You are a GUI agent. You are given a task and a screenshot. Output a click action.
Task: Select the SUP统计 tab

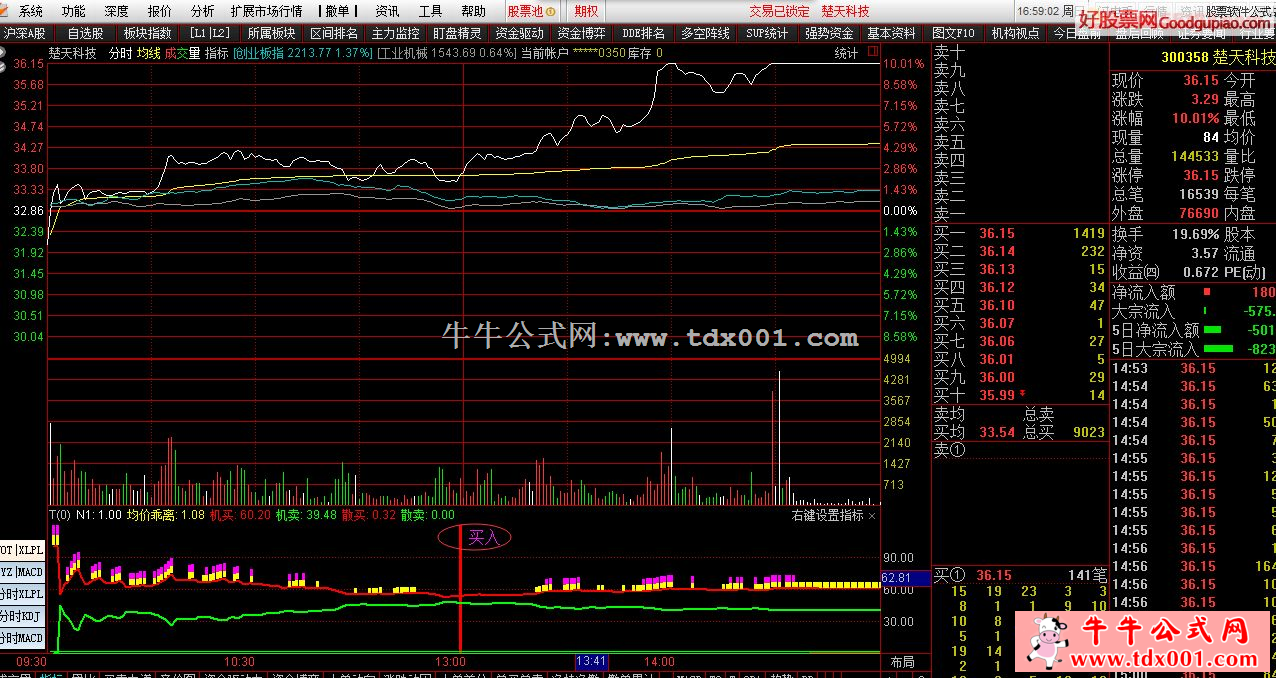[x=767, y=33]
